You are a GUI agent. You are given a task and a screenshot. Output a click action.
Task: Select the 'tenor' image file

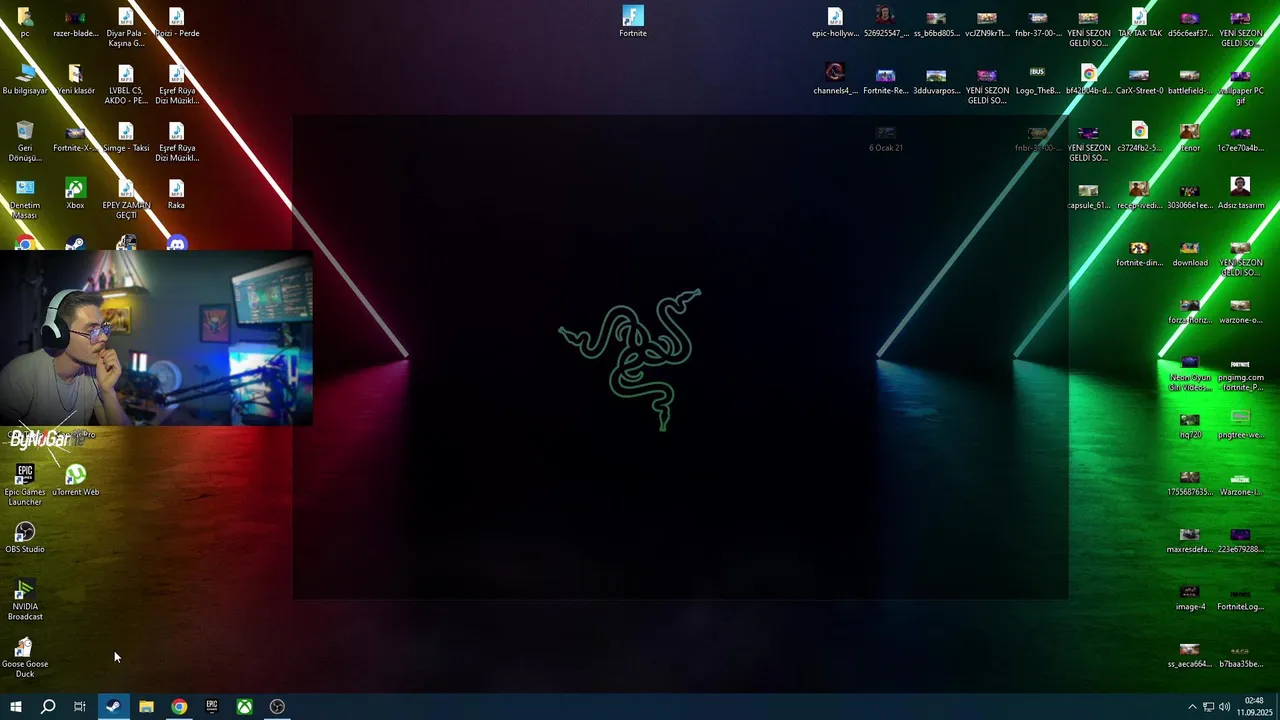pyautogui.click(x=1189, y=138)
